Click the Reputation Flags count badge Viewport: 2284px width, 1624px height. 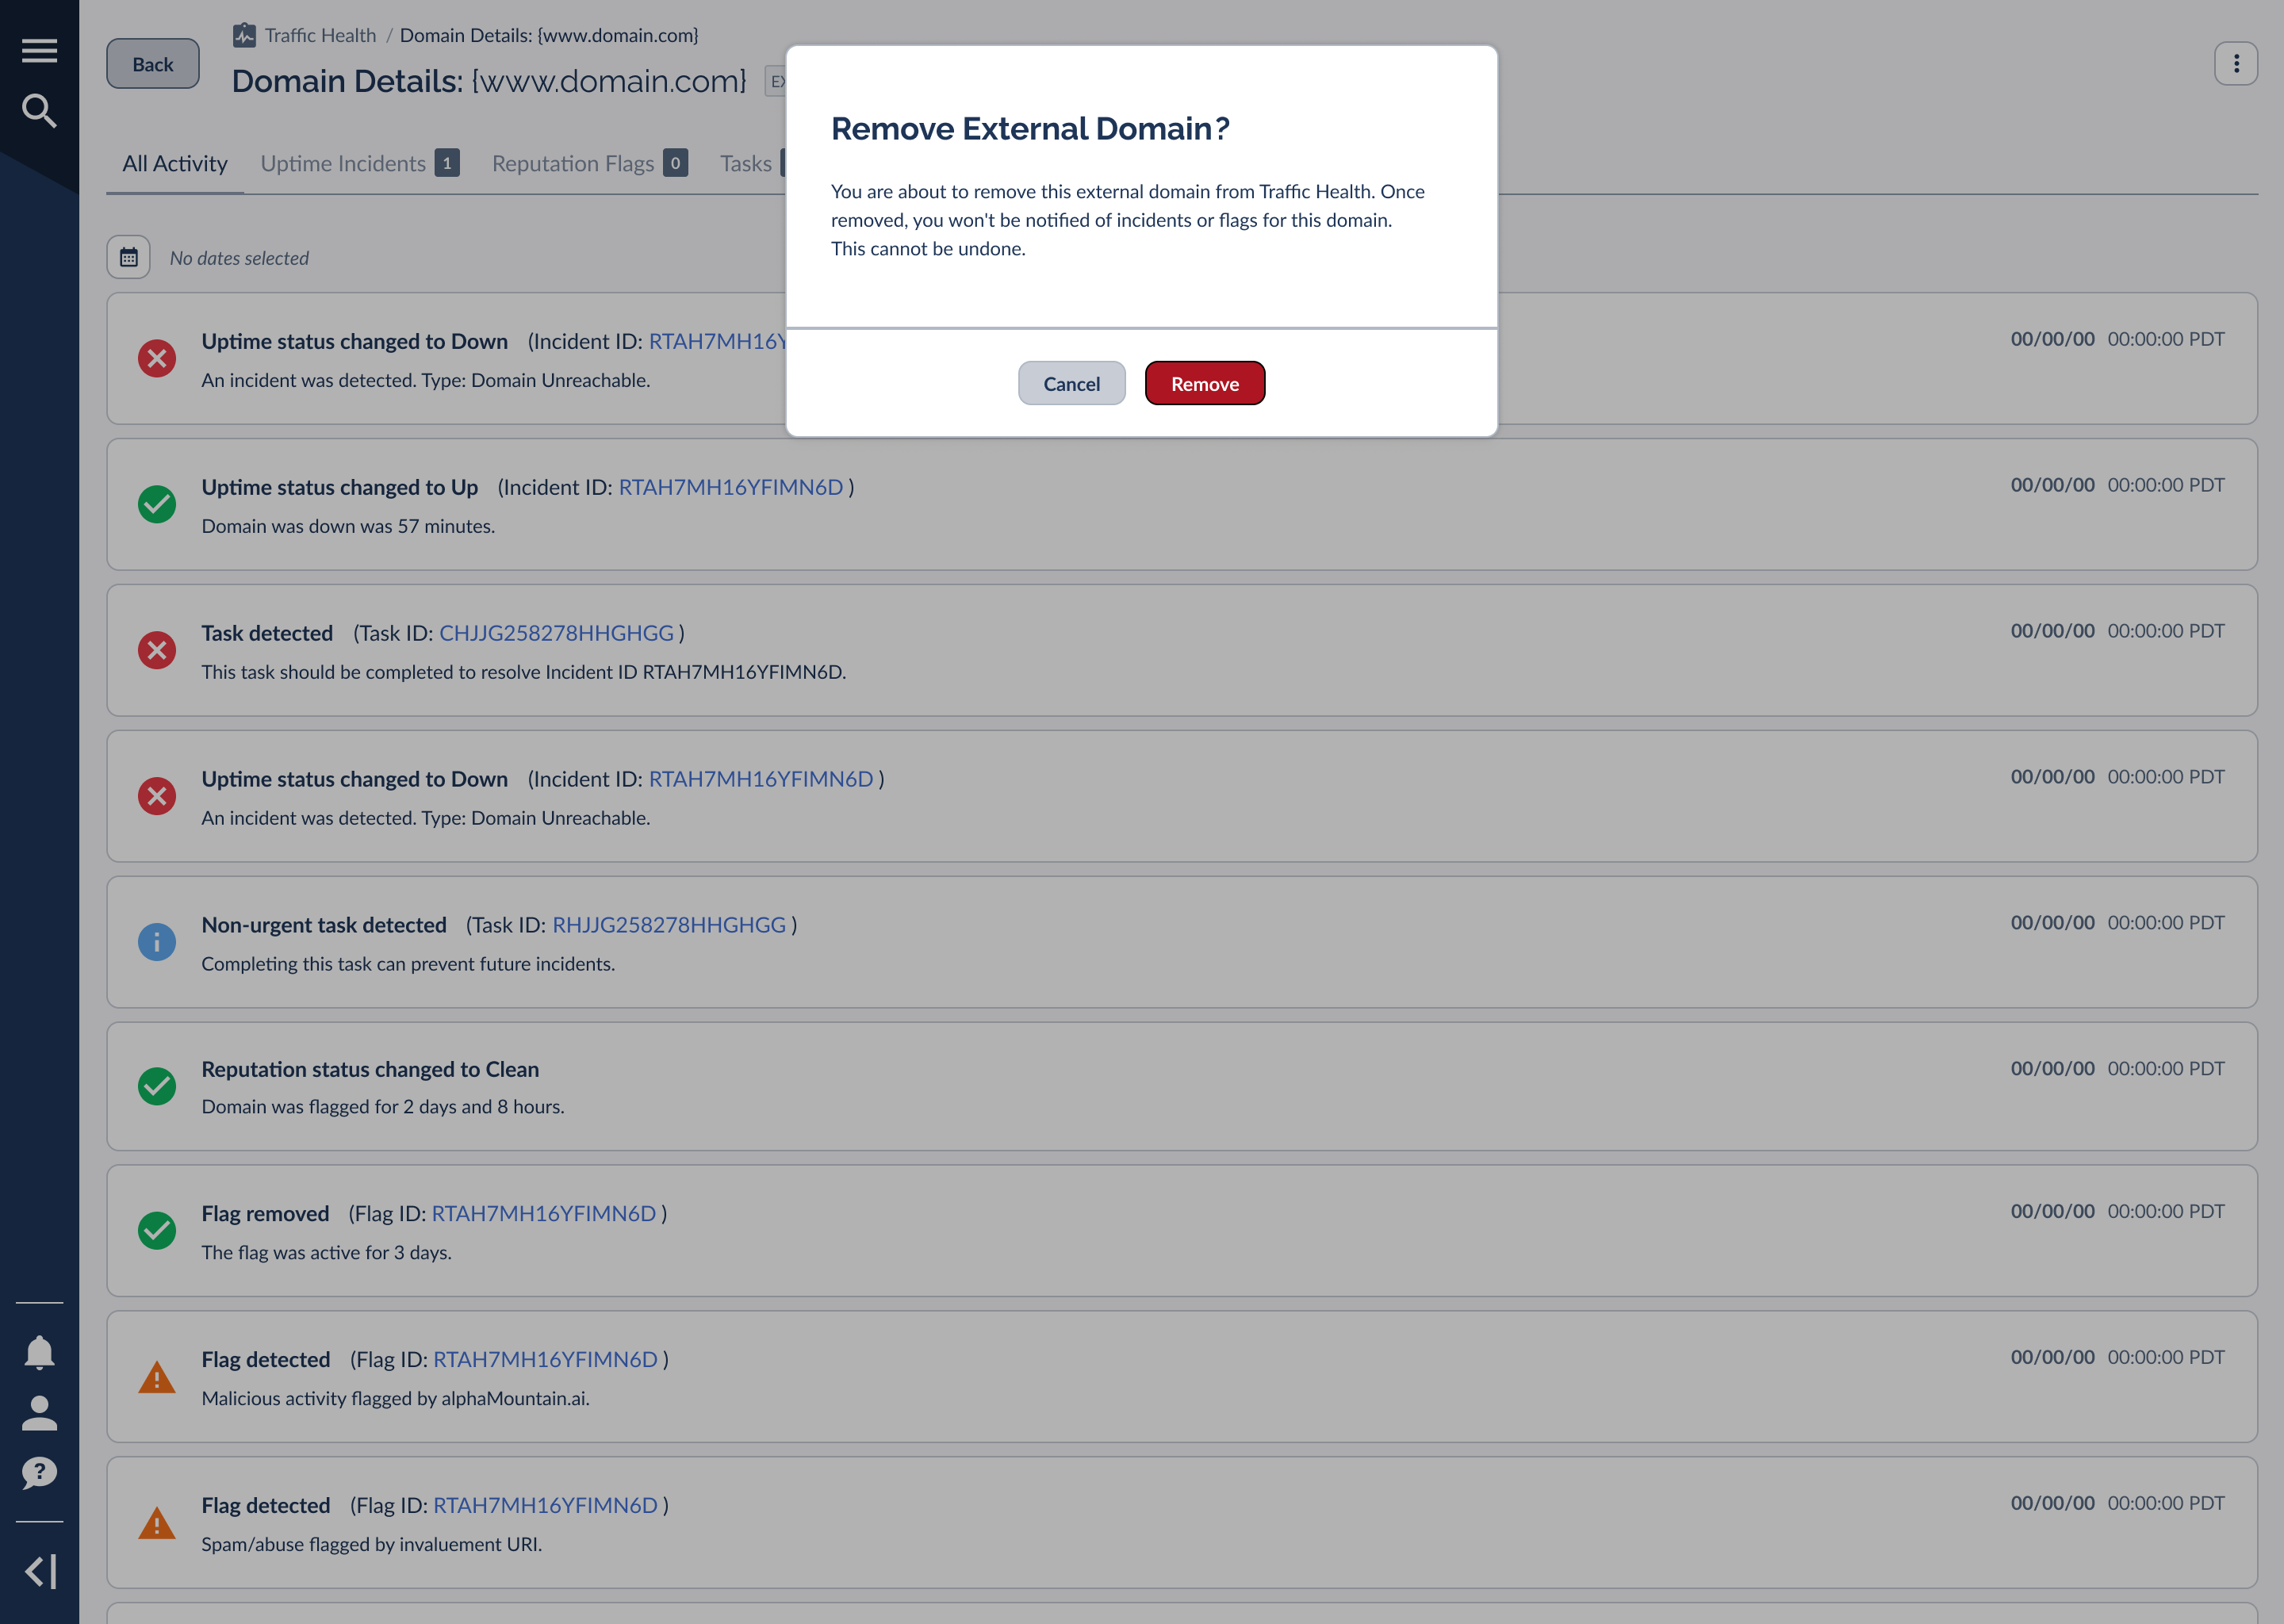675,163
